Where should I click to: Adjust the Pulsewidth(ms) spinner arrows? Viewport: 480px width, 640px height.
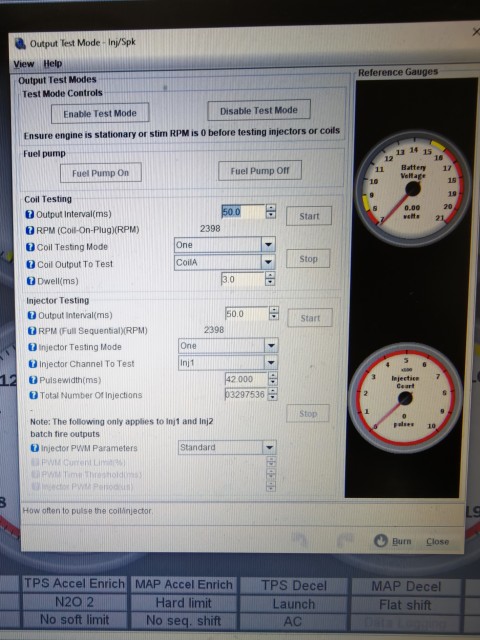(x=273, y=379)
